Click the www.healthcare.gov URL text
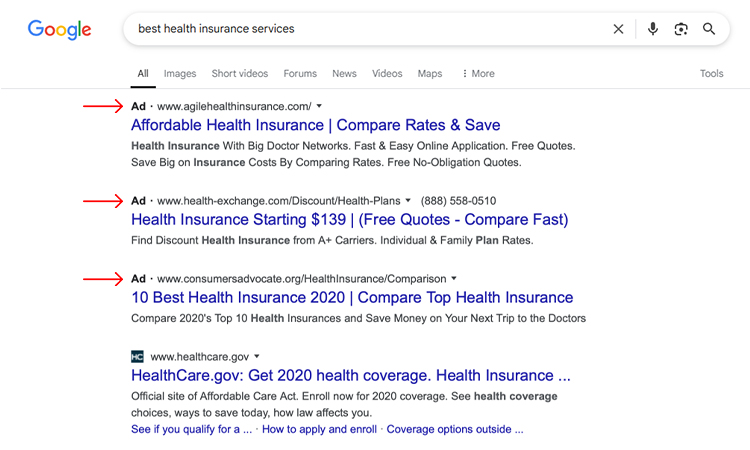 click(x=200, y=357)
